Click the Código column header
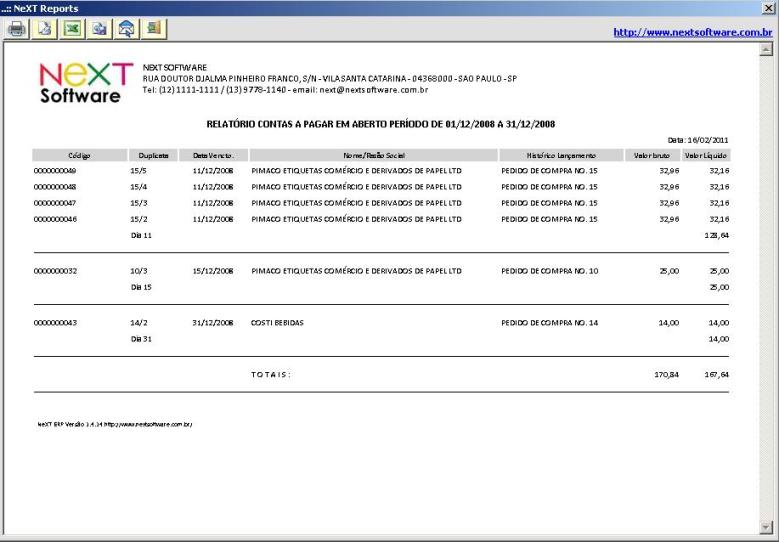 [x=79, y=155]
